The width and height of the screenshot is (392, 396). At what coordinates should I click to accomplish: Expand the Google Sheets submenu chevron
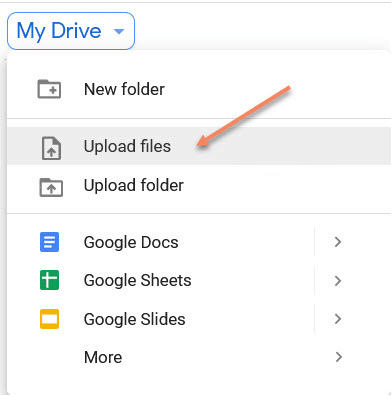coord(338,281)
